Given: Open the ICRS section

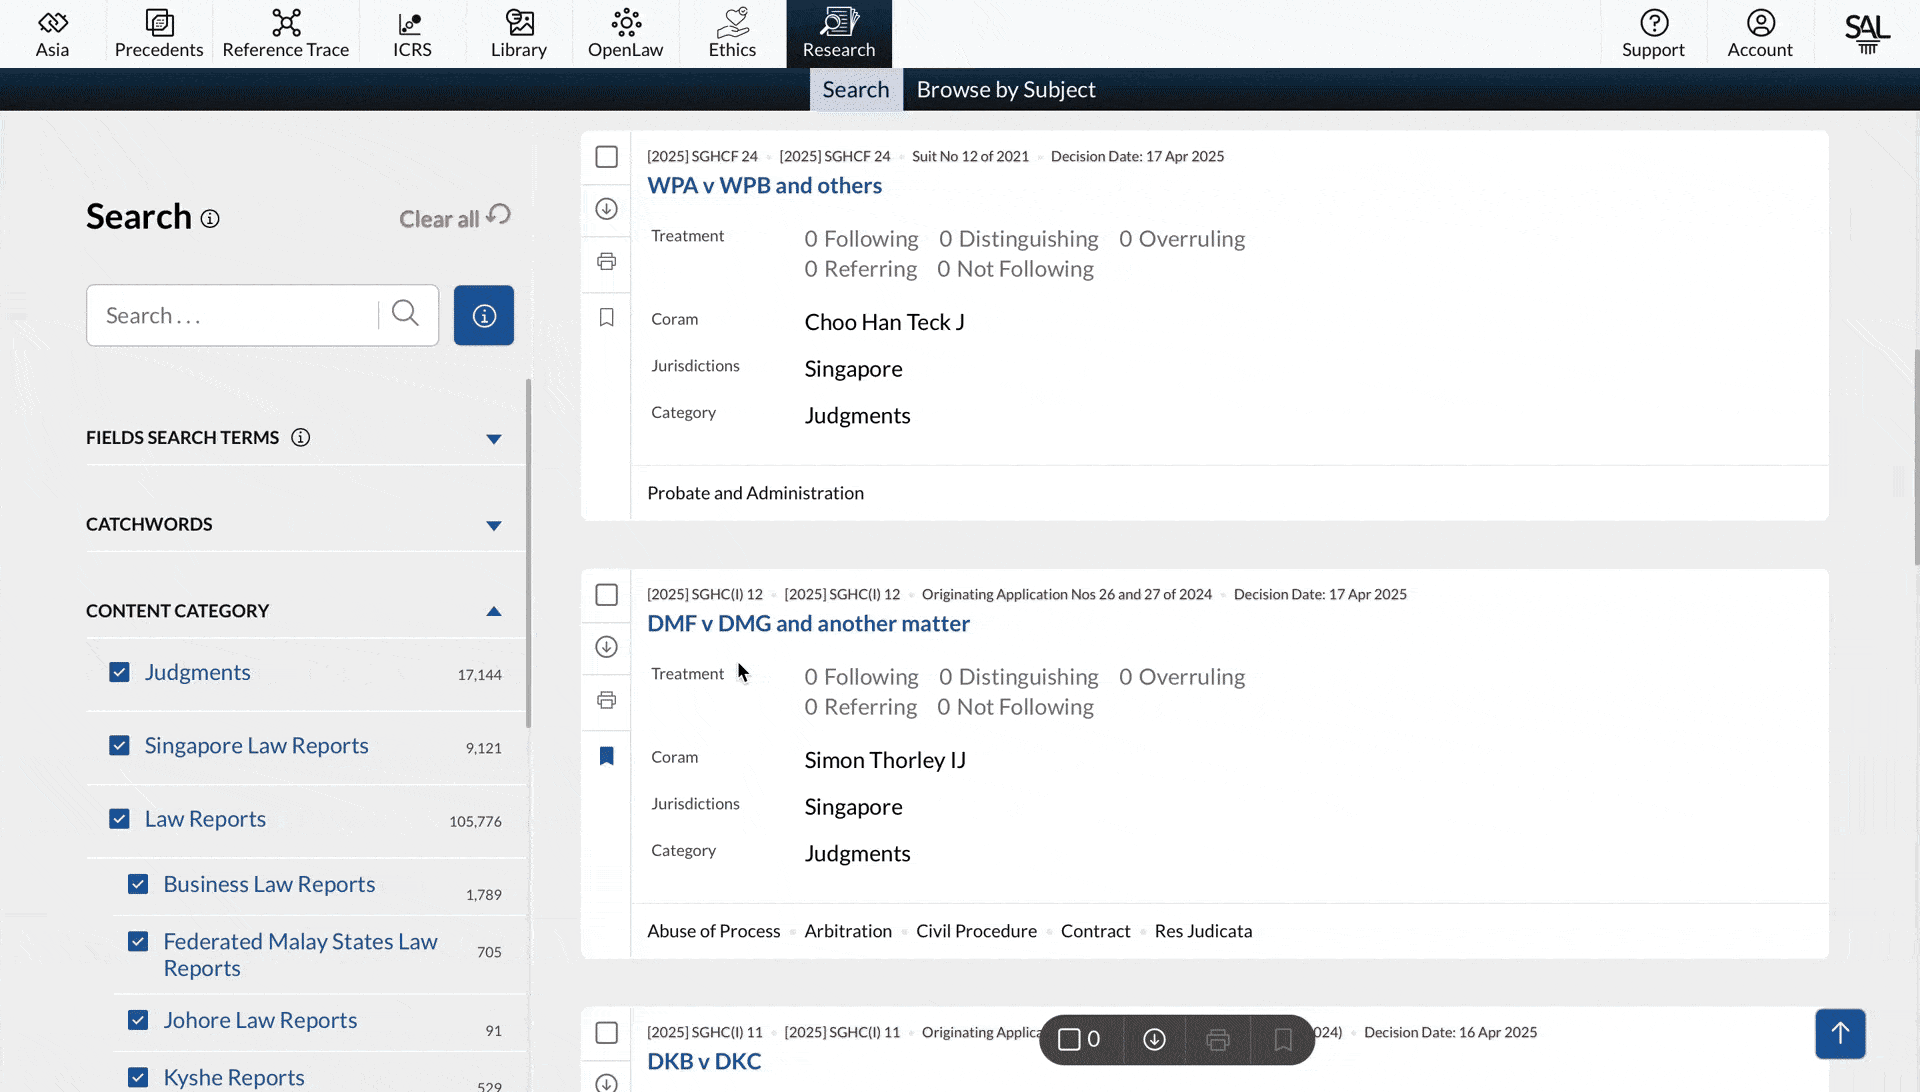Looking at the screenshot, I should point(412,34).
